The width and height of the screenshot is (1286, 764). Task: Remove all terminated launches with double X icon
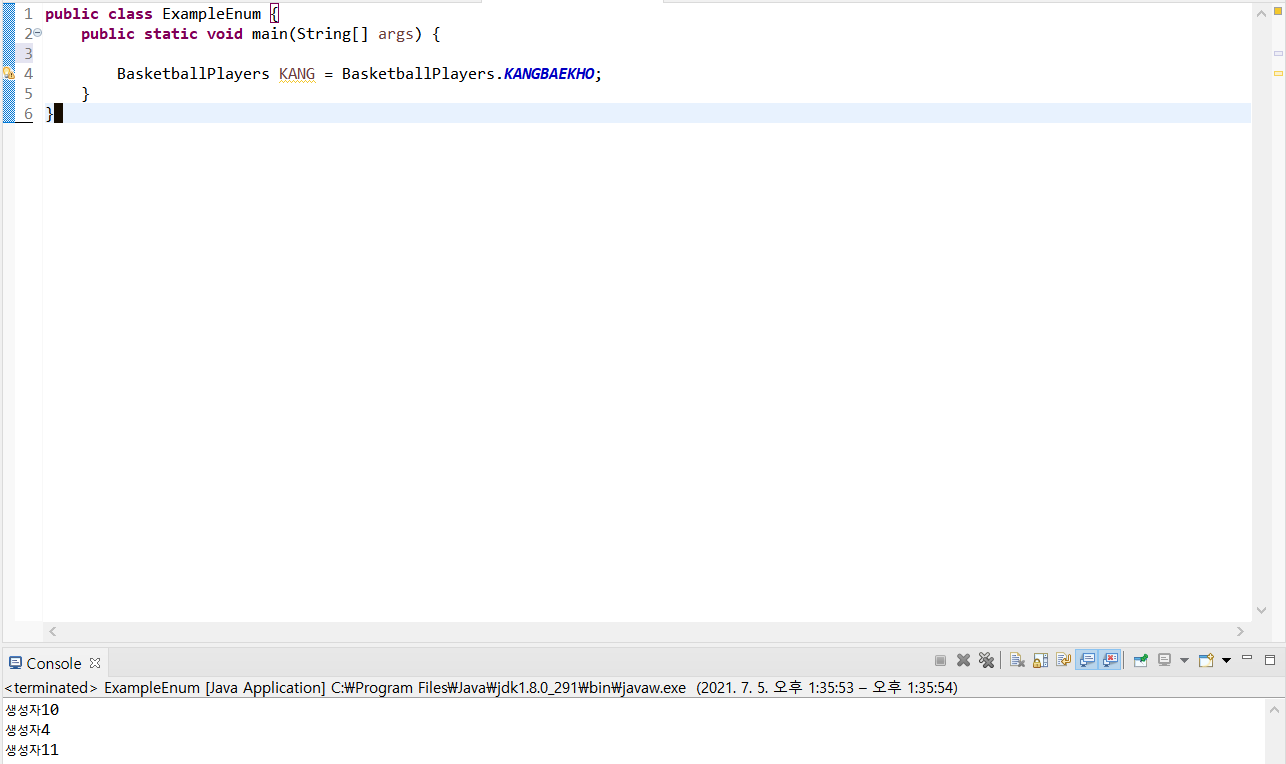[x=987, y=660]
